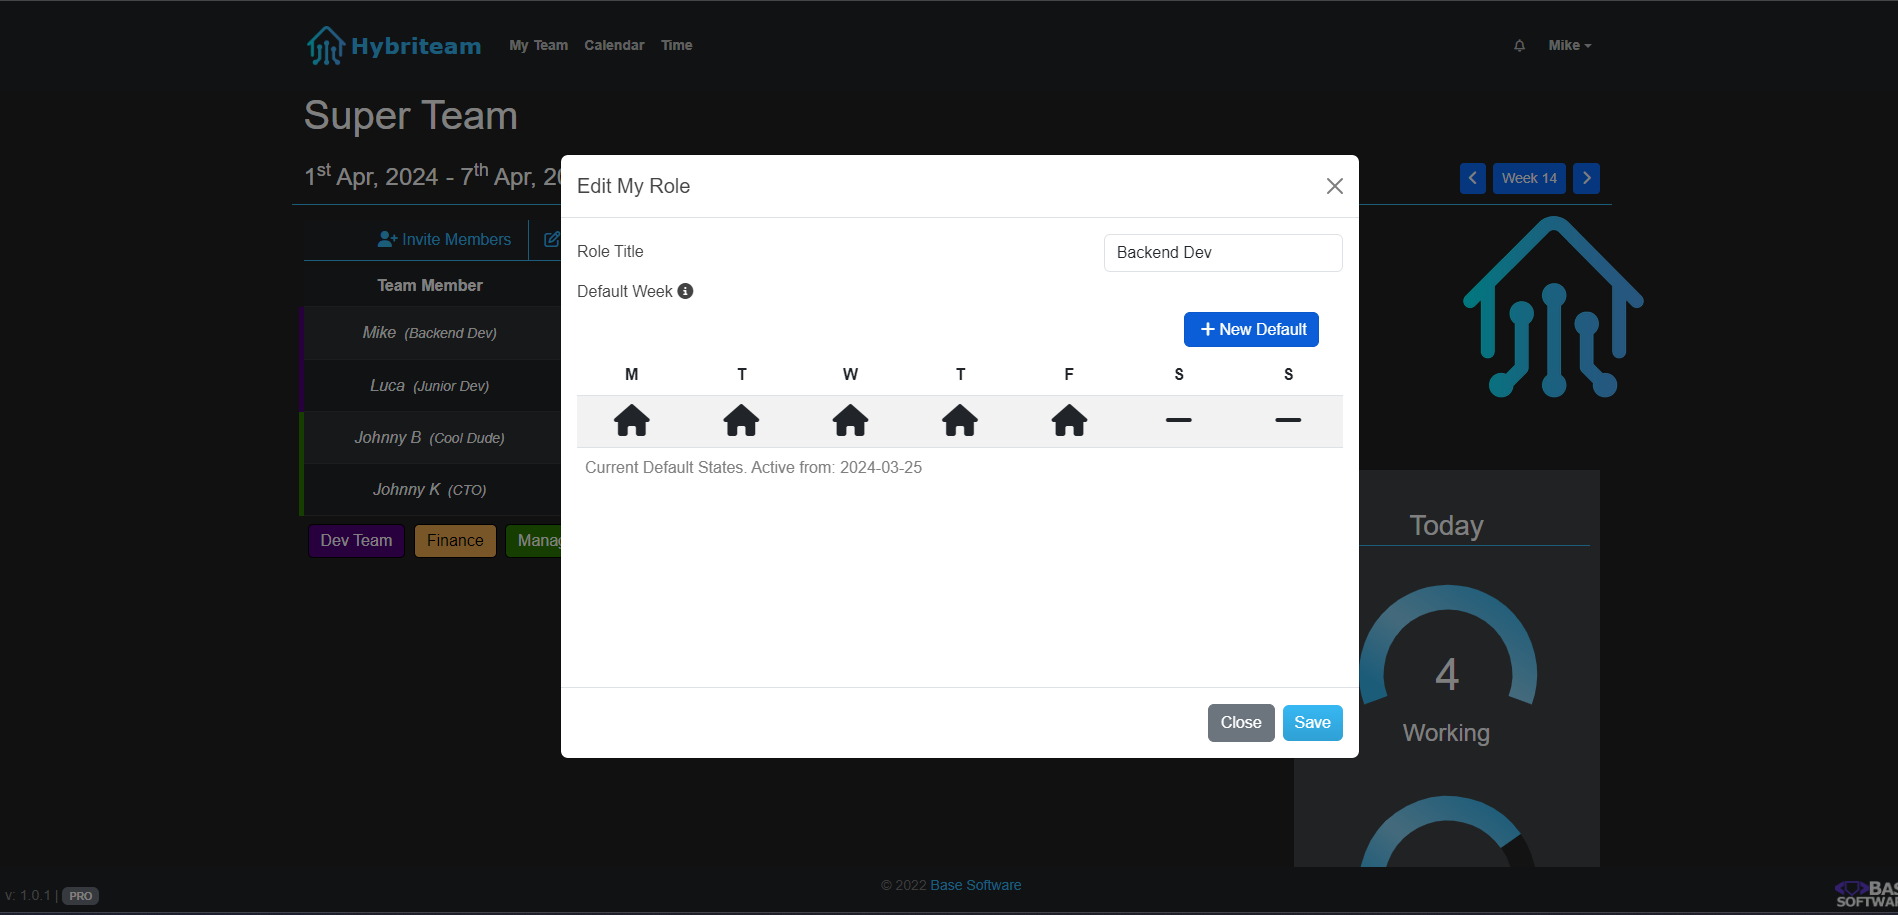Toggle Saturday's dash status
Viewport: 1898px width, 915px height.
coord(1179,421)
